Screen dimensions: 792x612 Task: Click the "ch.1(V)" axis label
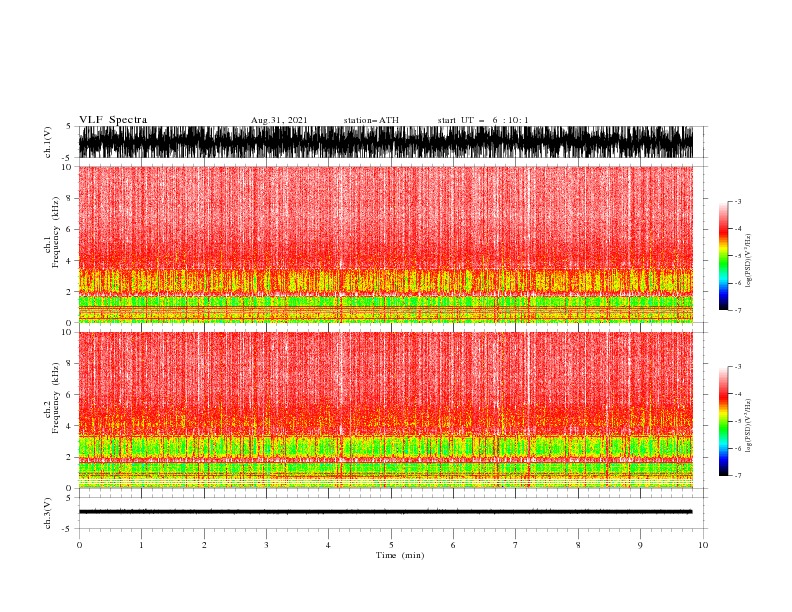click(x=48, y=142)
